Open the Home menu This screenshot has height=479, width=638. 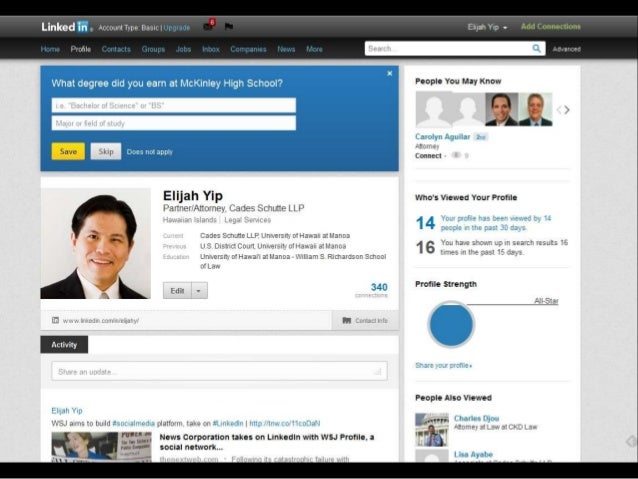(x=50, y=49)
